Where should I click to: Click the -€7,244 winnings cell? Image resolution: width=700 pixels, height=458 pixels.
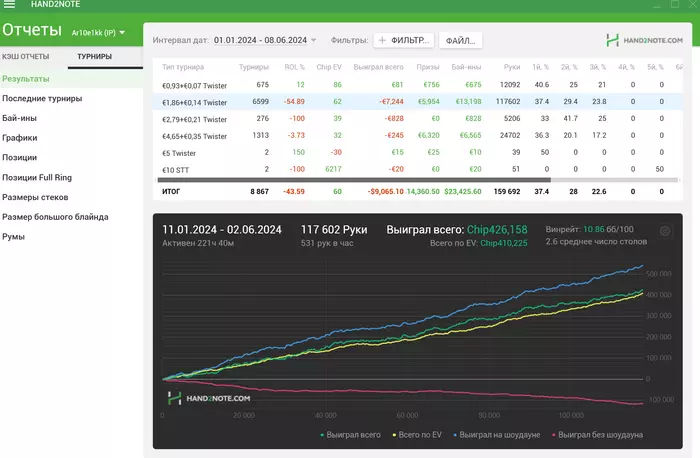pos(391,102)
